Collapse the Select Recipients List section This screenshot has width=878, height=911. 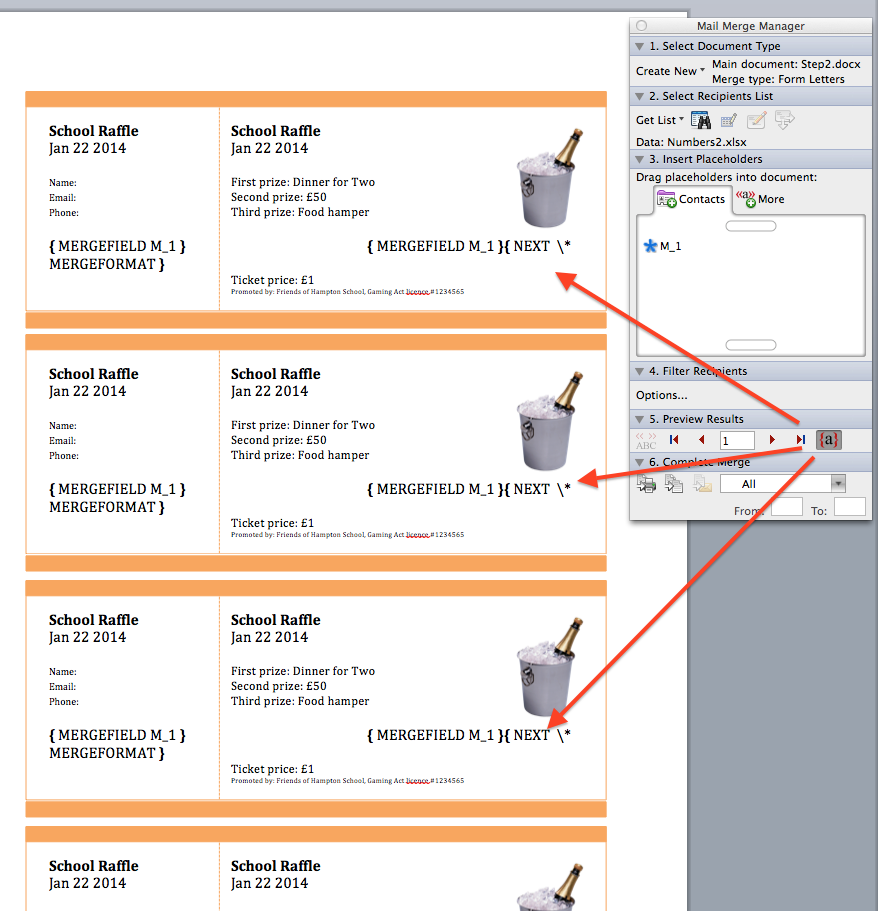(640, 96)
